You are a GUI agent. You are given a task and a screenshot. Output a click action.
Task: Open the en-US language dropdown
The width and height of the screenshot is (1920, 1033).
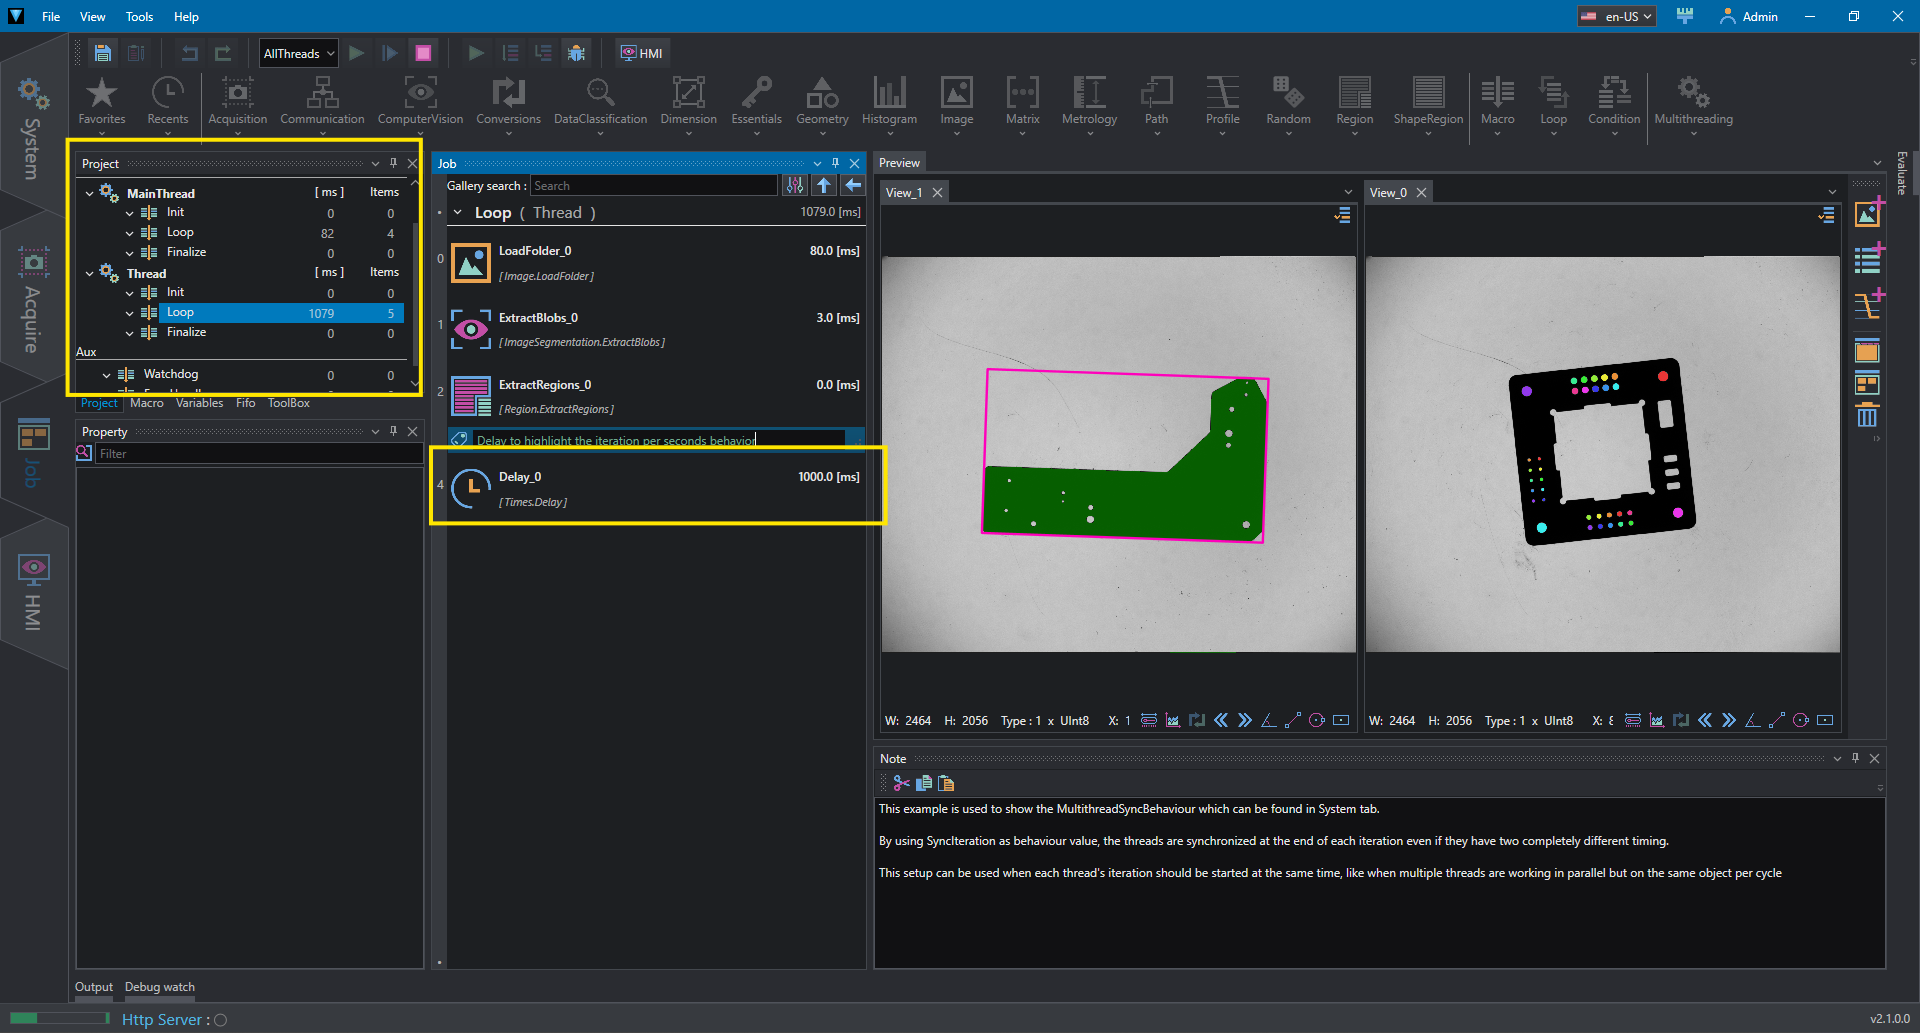pos(1617,16)
